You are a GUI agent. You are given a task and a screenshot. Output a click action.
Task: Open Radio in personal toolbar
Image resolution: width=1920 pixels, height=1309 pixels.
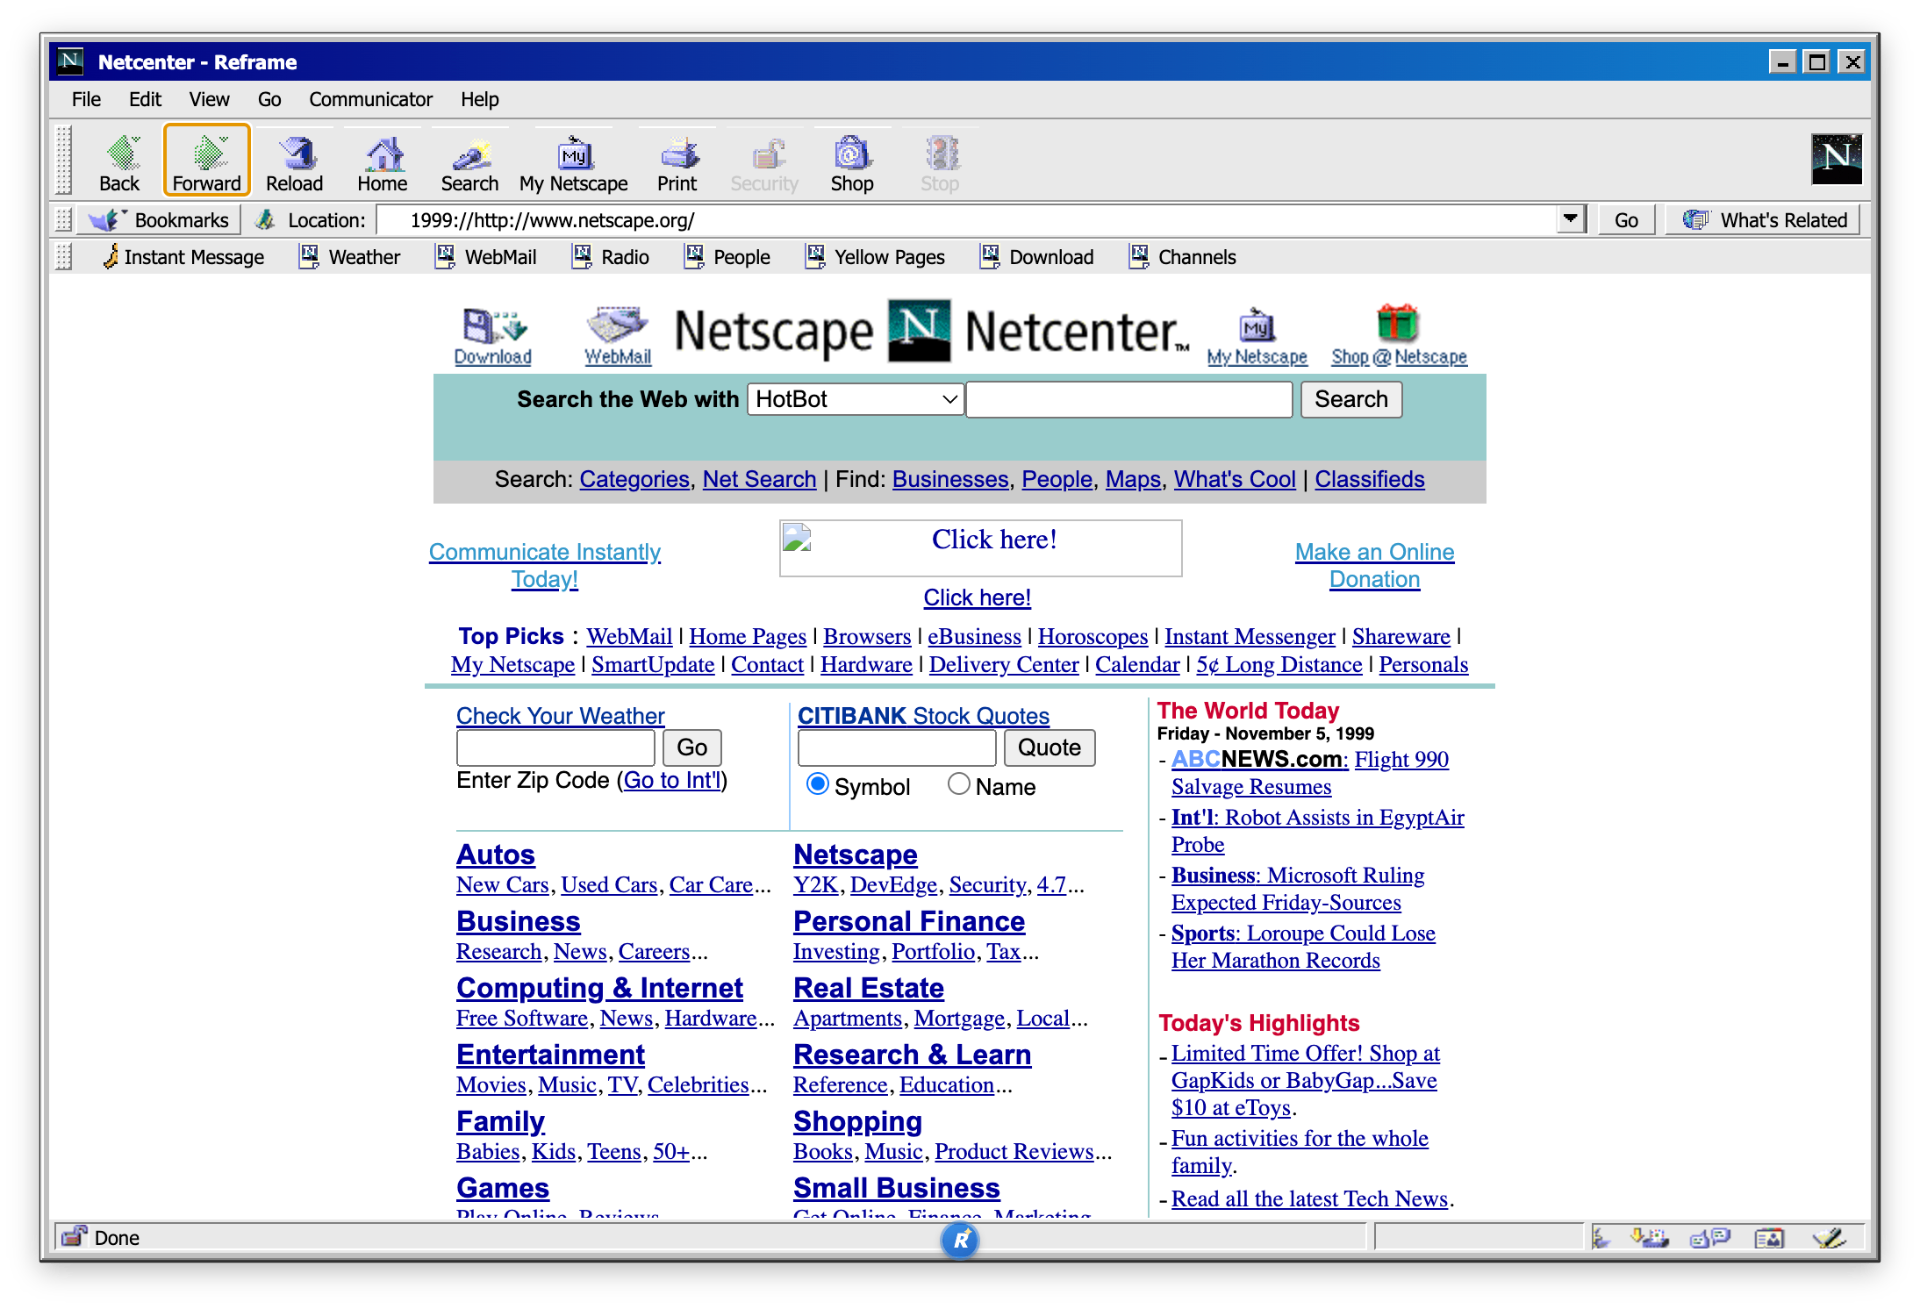tap(611, 257)
